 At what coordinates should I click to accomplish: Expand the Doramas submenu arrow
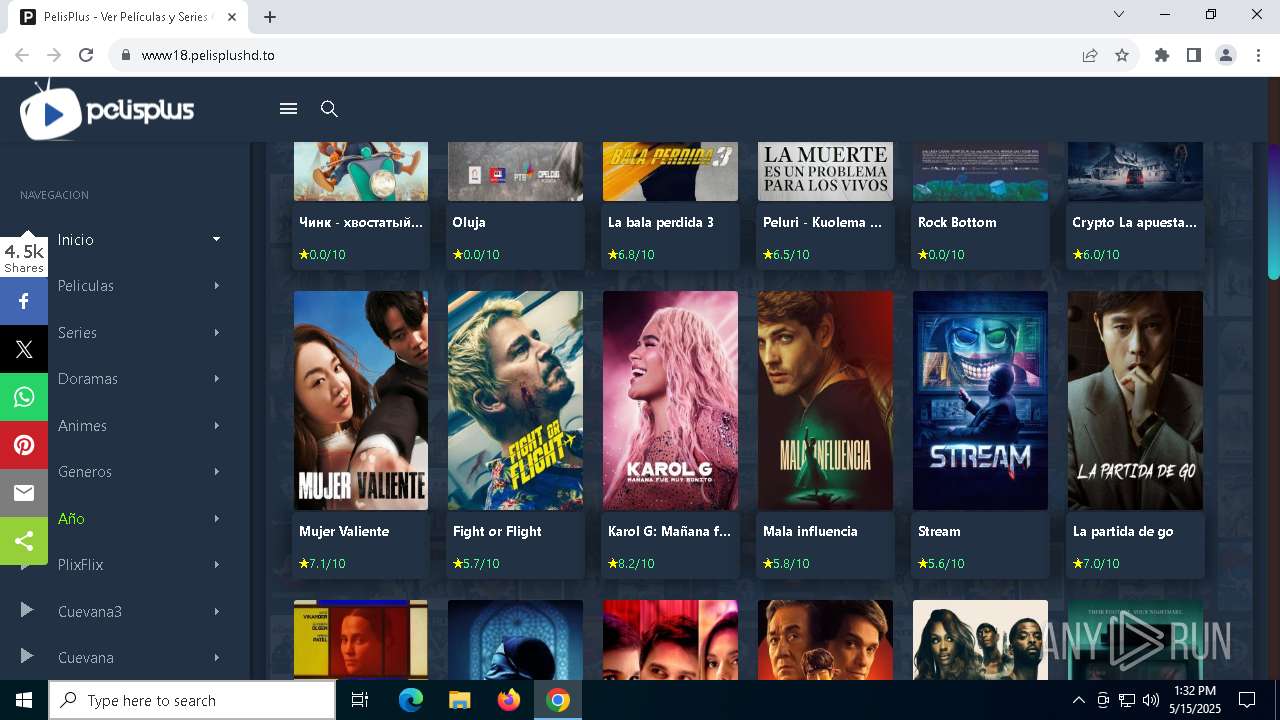point(216,379)
